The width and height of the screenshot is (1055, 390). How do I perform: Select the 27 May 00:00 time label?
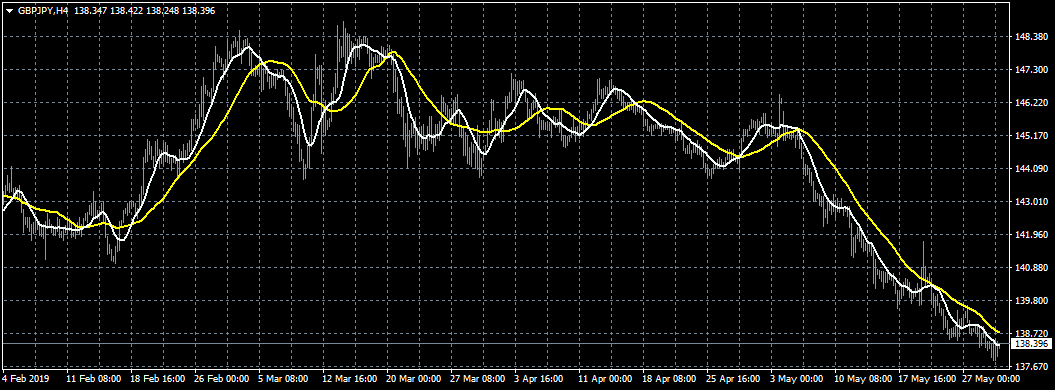pyautogui.click(x=990, y=379)
